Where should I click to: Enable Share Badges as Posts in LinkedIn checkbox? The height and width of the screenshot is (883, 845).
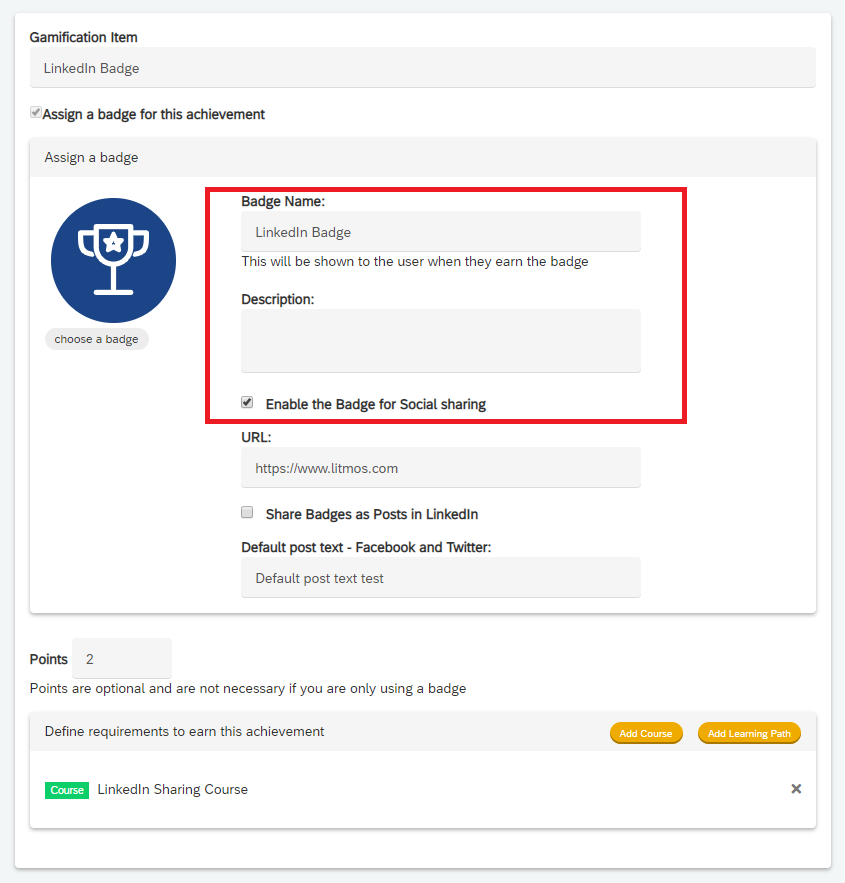(247, 512)
